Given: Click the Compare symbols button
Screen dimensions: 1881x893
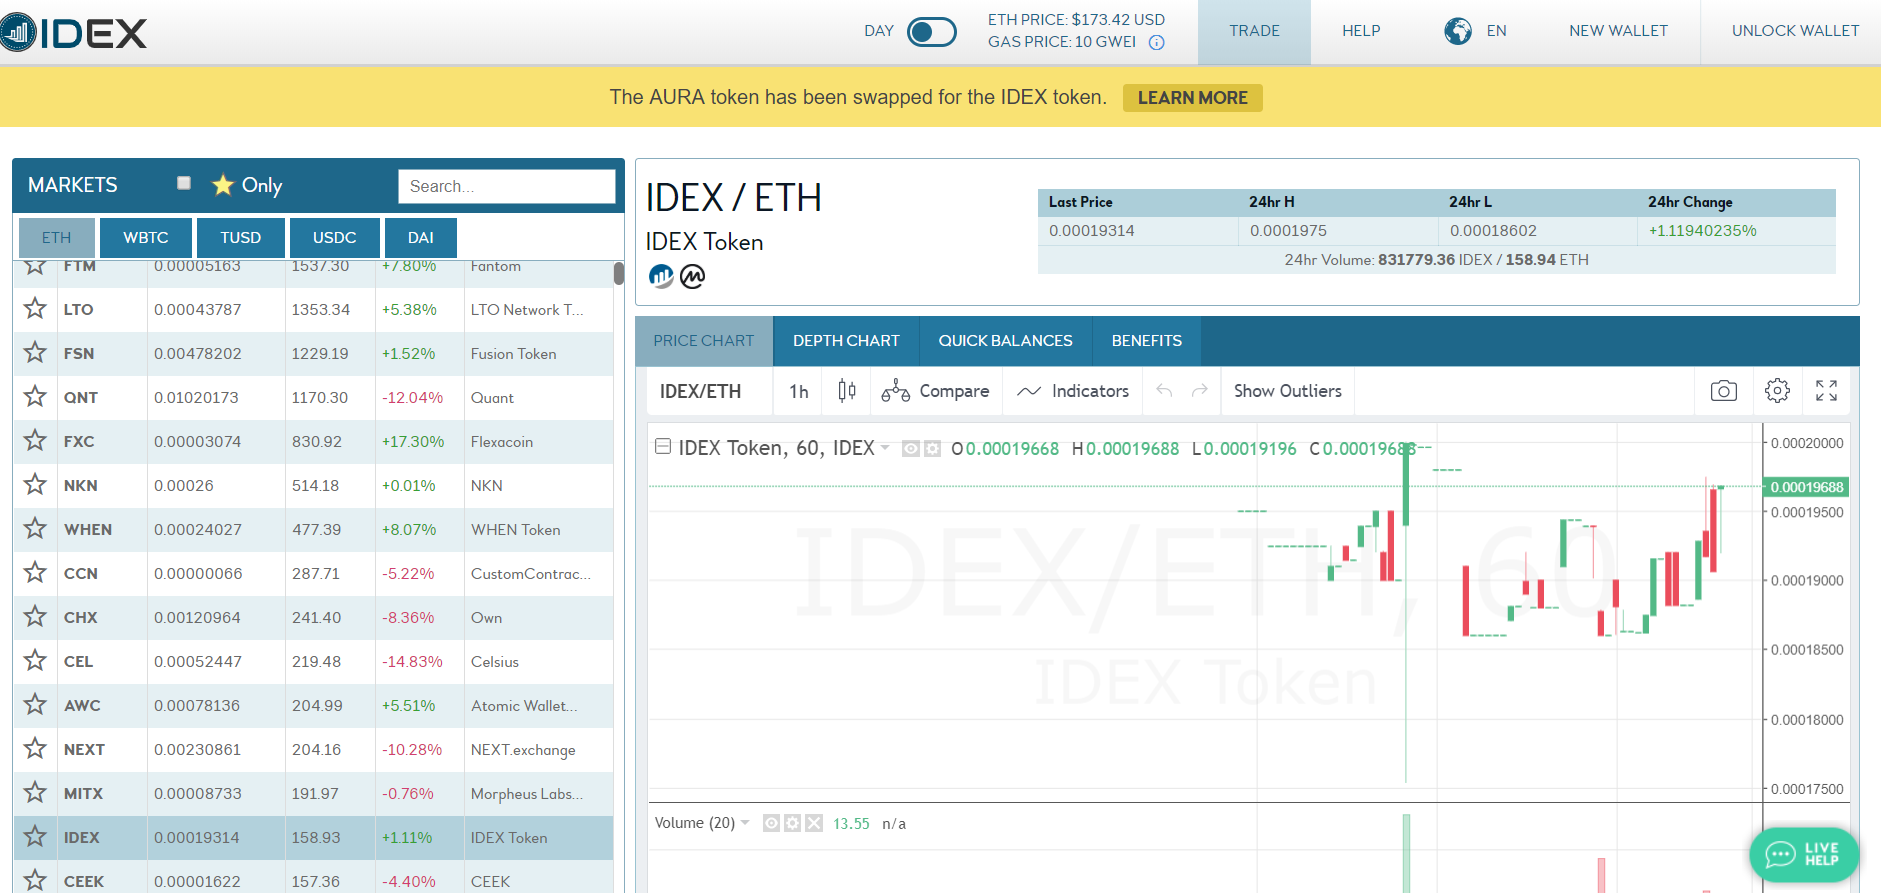Looking at the screenshot, I should coord(935,391).
